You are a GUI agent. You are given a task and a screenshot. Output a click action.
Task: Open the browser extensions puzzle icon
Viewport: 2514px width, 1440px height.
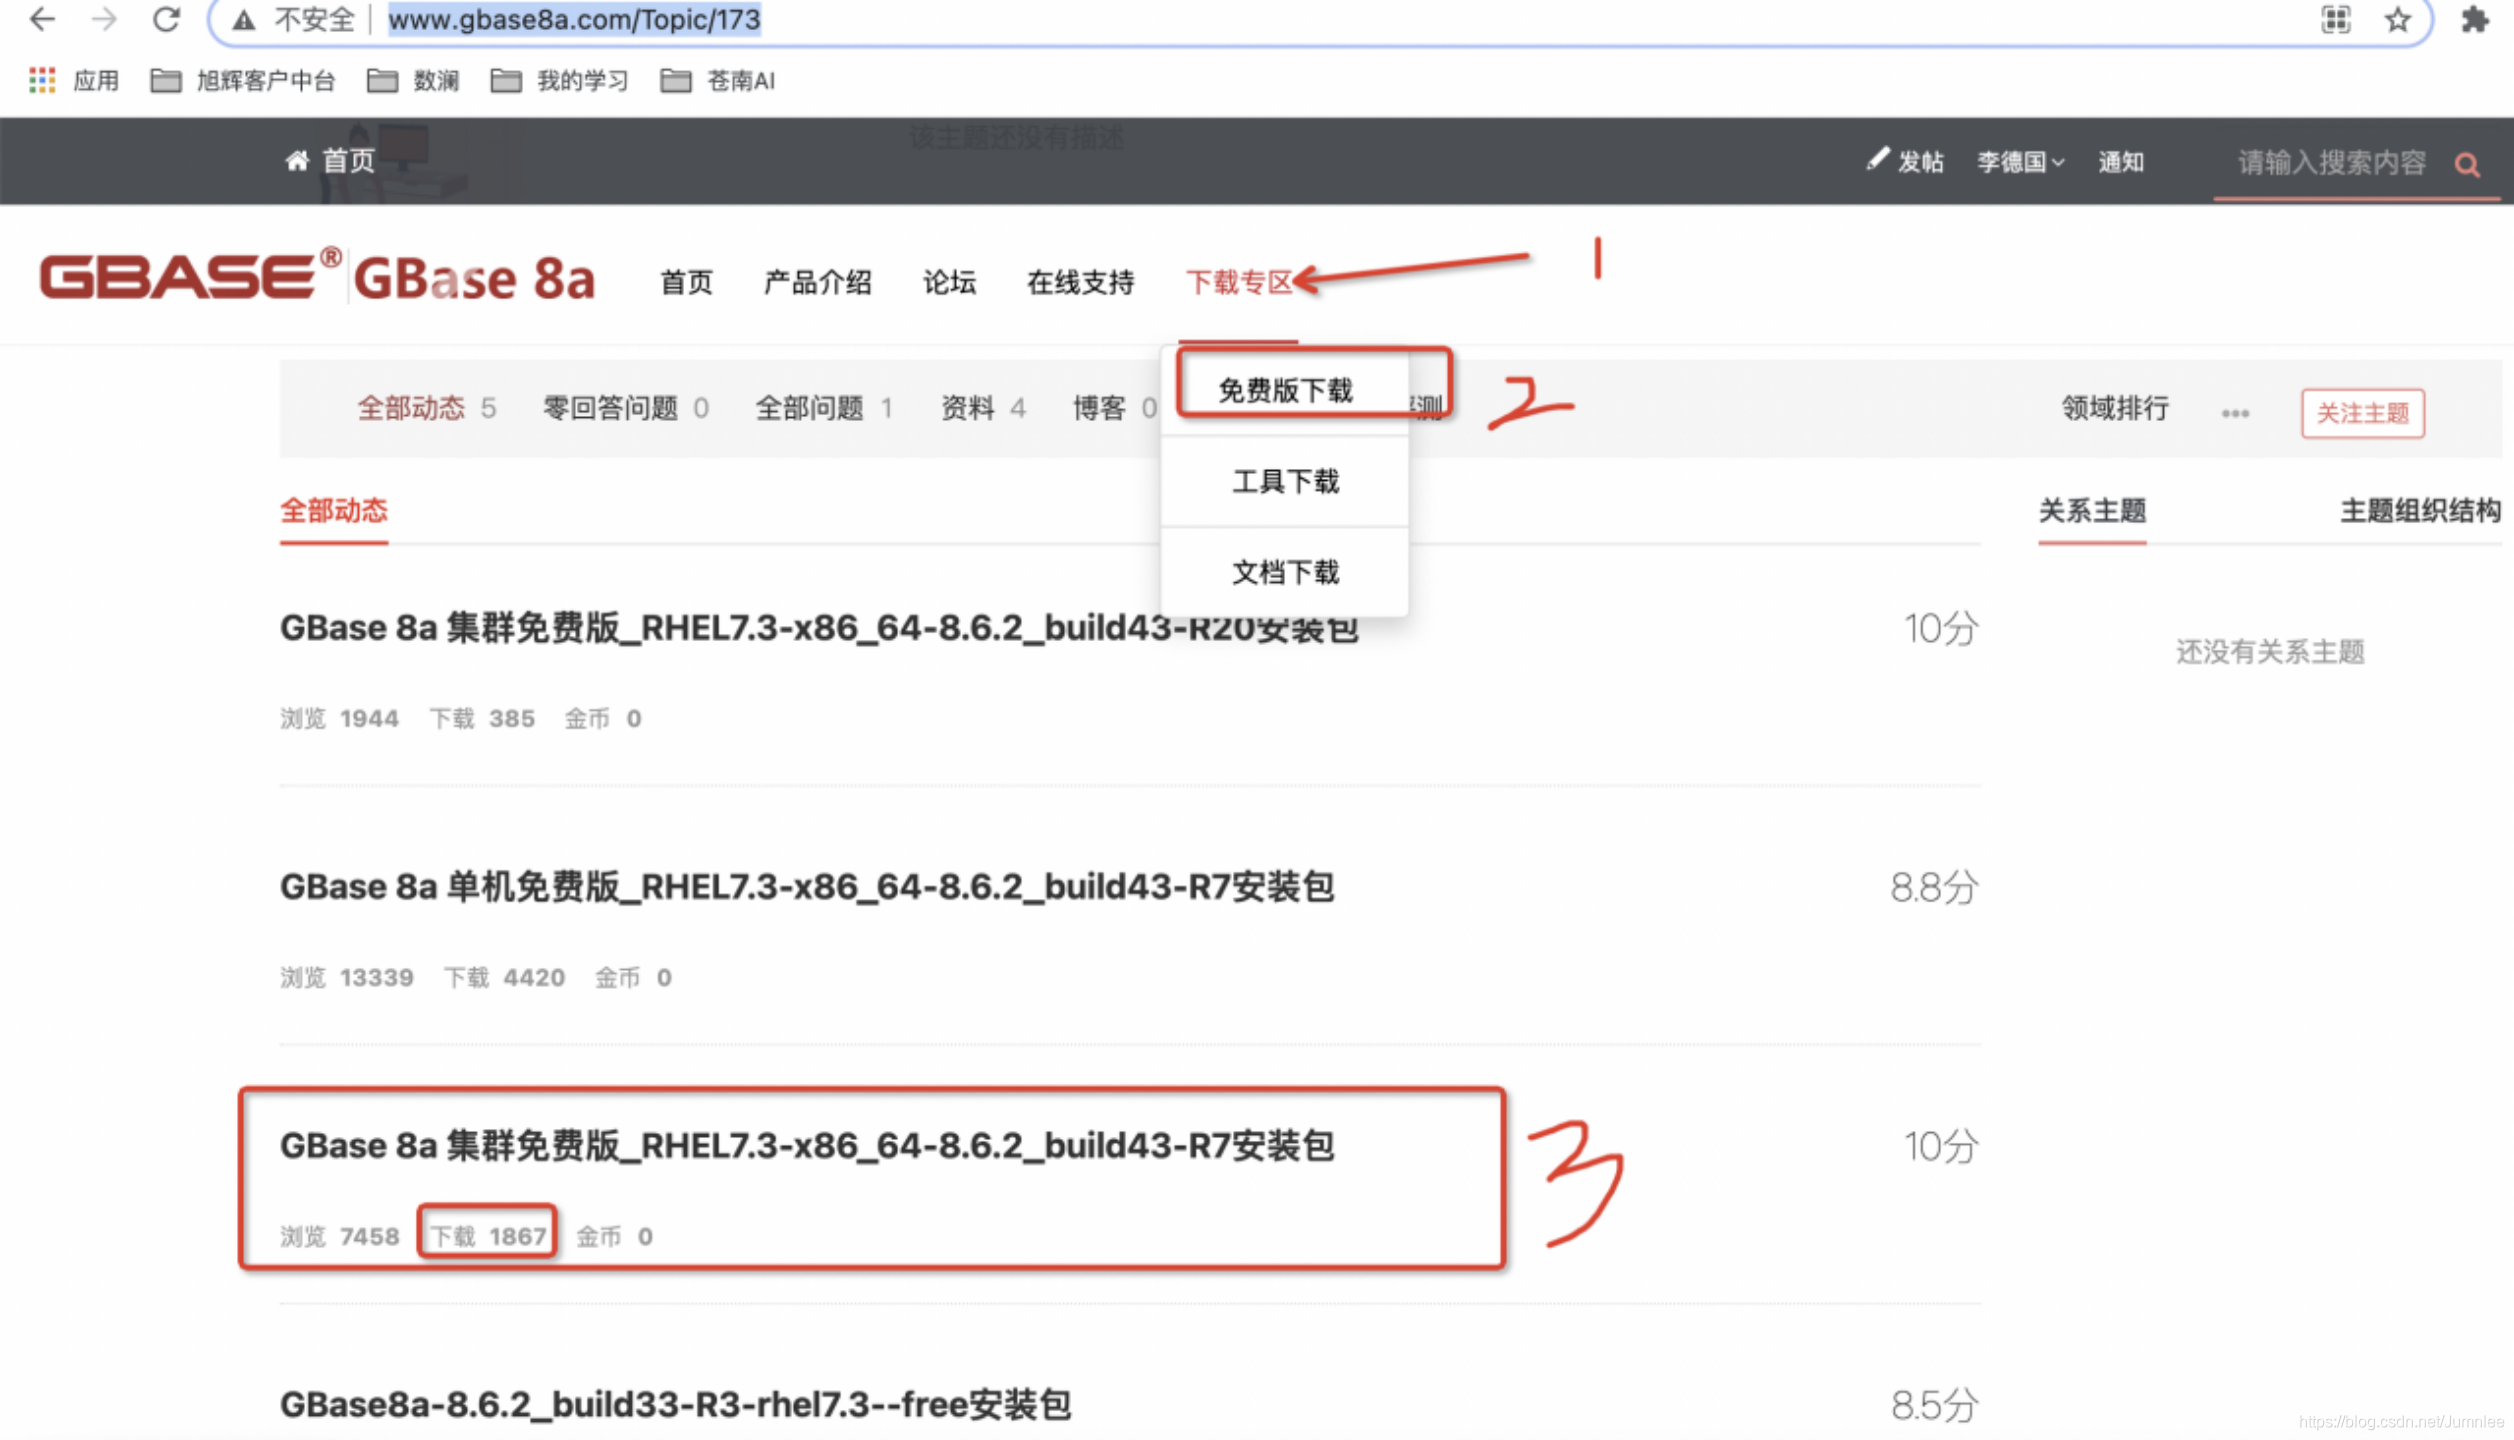point(2477,20)
